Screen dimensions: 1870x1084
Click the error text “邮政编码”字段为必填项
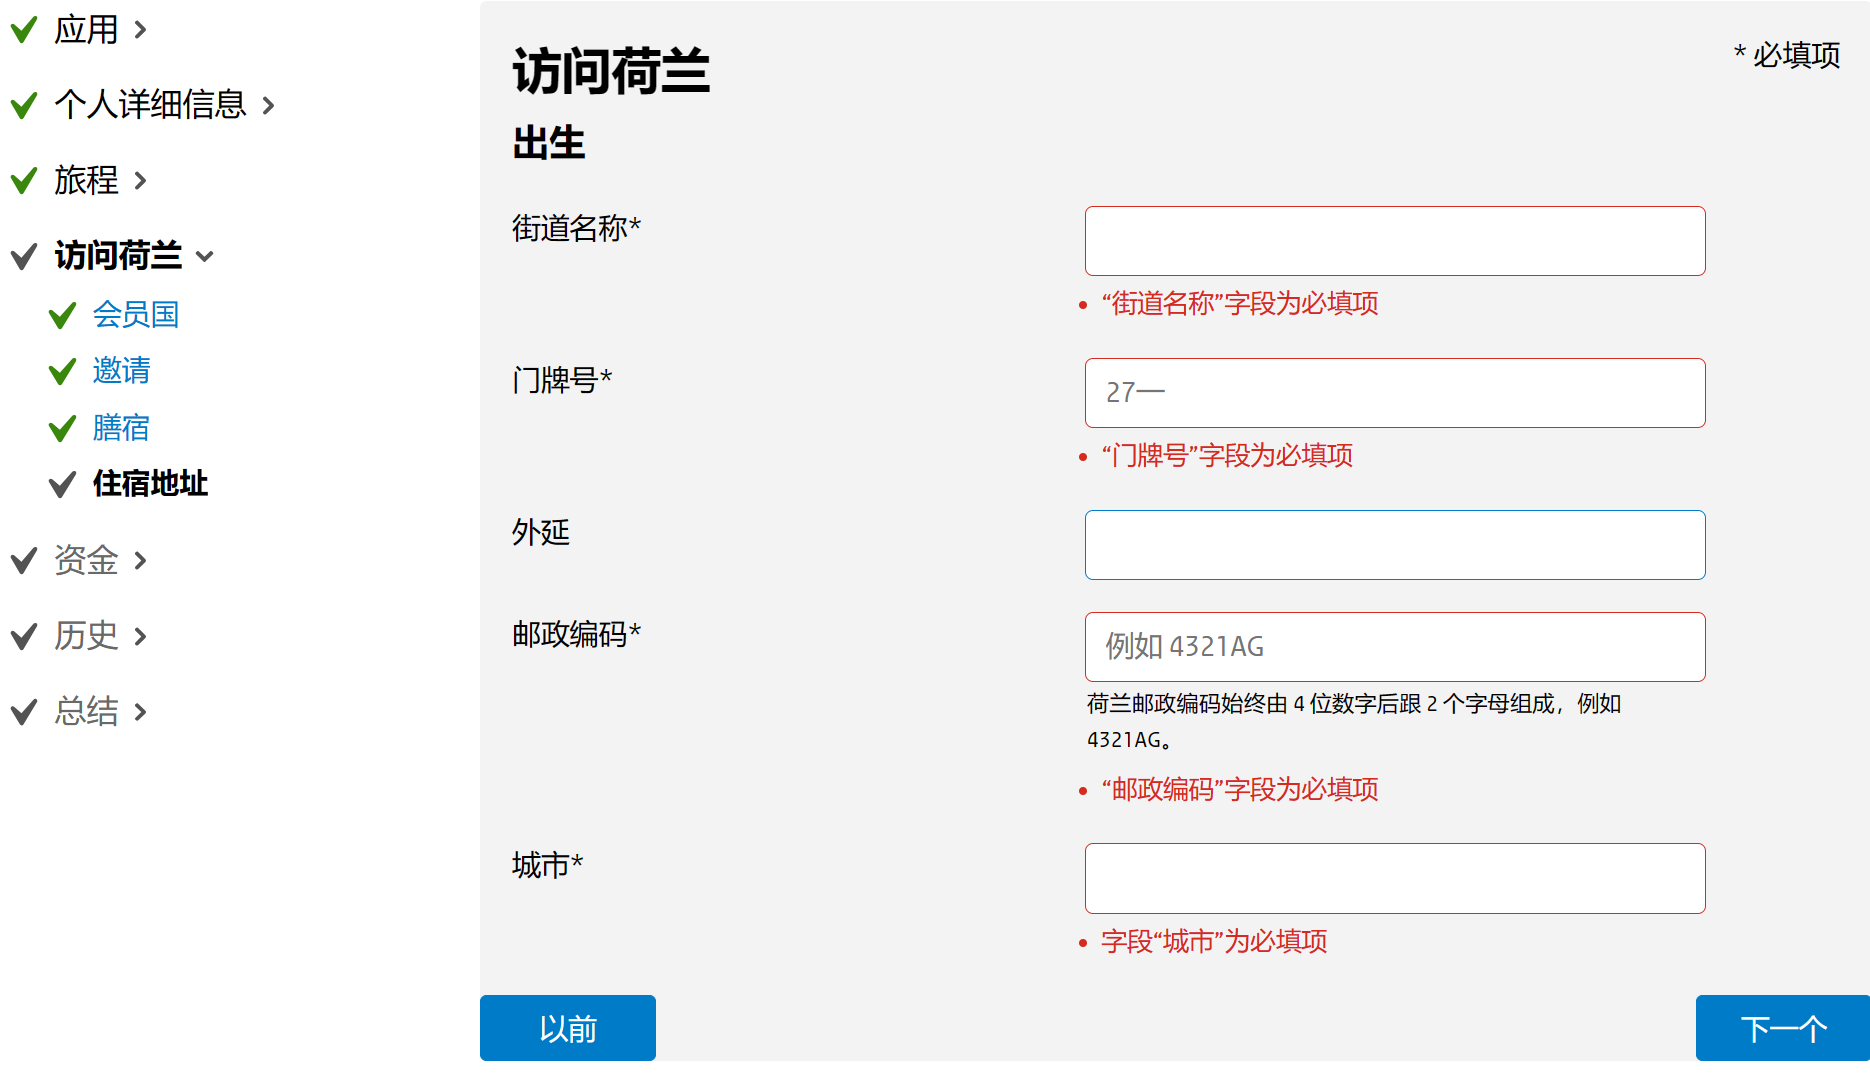1240,790
